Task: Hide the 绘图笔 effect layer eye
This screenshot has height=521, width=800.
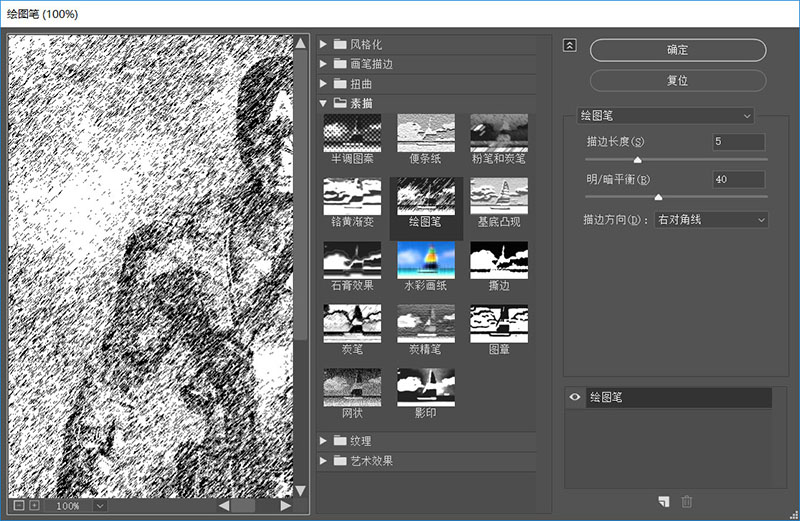Action: click(x=574, y=397)
